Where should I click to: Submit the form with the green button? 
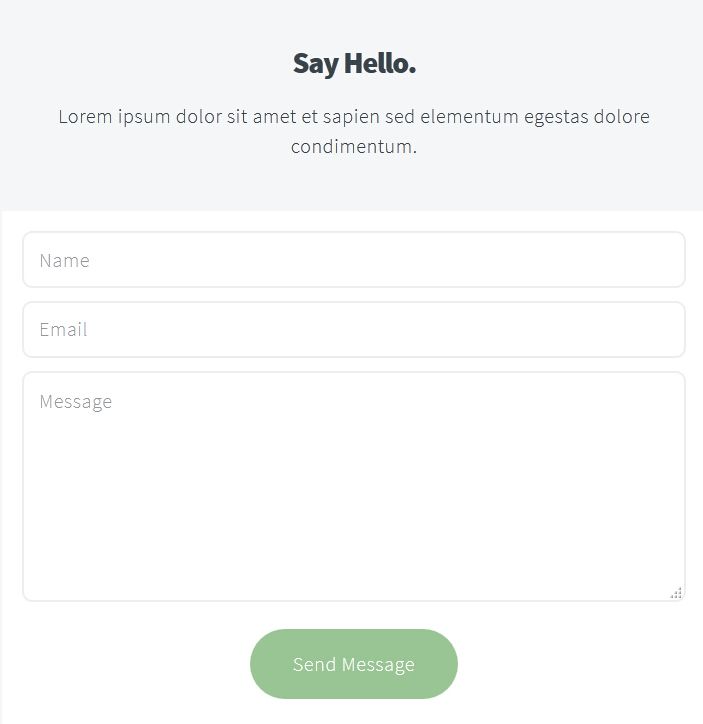[x=354, y=664]
